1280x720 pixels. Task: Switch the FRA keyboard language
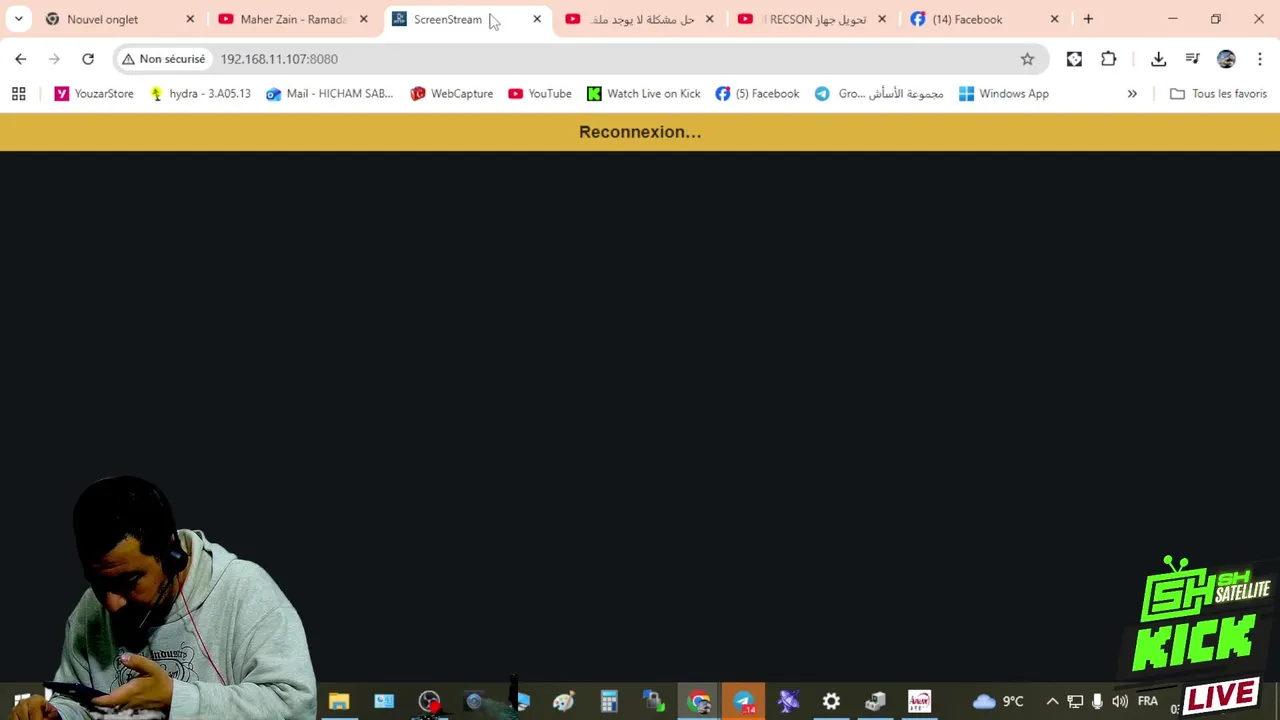pyautogui.click(x=1147, y=702)
